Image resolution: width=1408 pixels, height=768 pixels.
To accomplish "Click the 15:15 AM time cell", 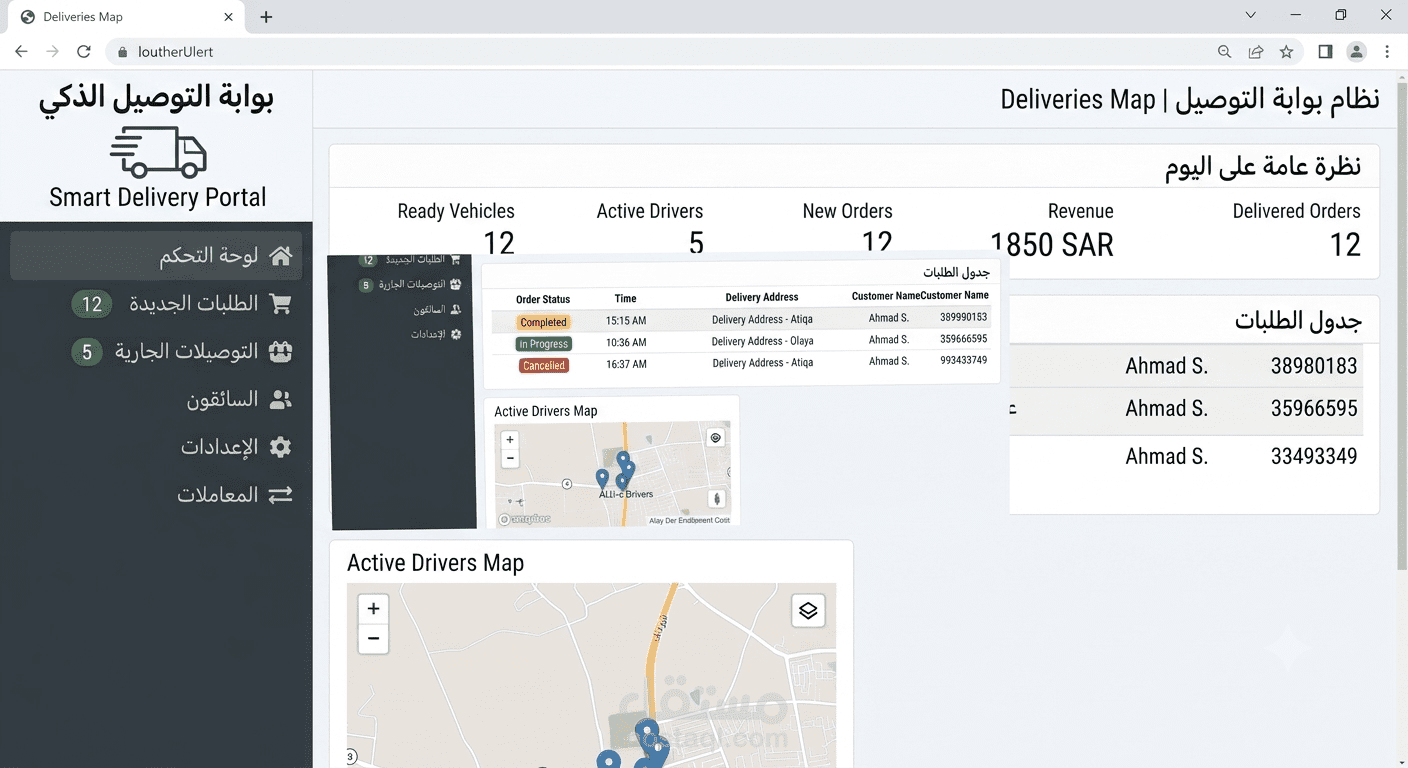I will click(x=626, y=321).
